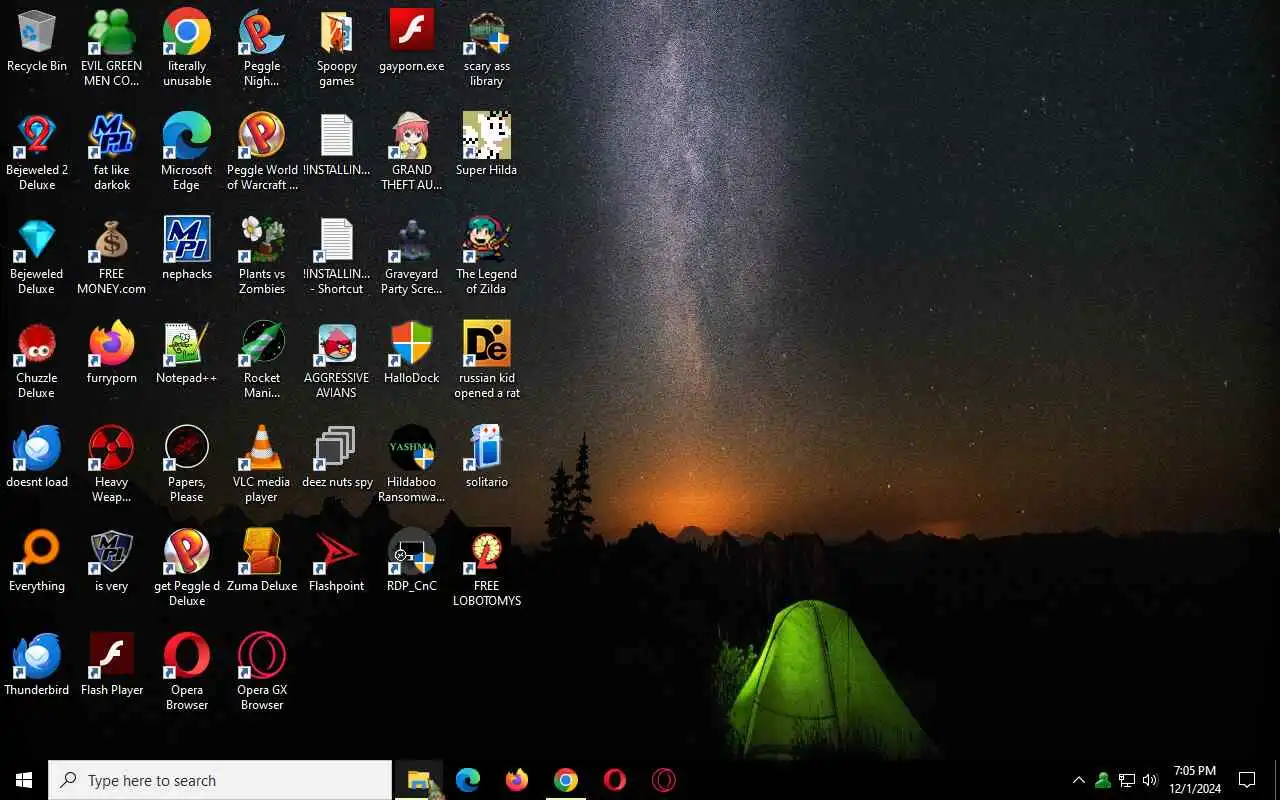Click the green men tray icon
The height and width of the screenshot is (800, 1280).
pos(1103,780)
